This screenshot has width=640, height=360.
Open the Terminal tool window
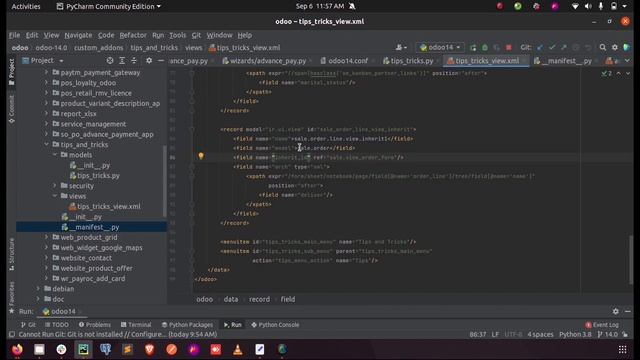coord(136,325)
